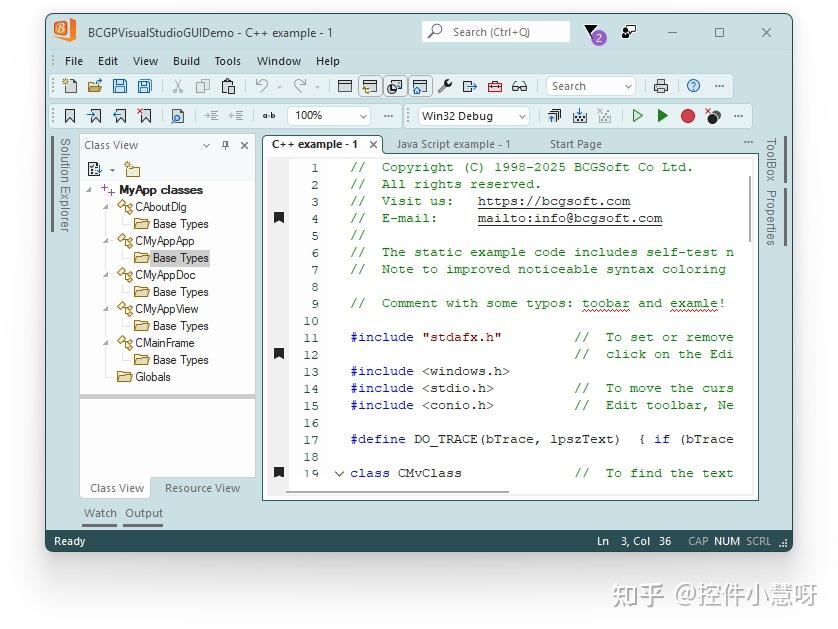838x629 pixels.
Task: Click the mailto:info@bcgsoft.com link
Action: pyautogui.click(x=570, y=218)
